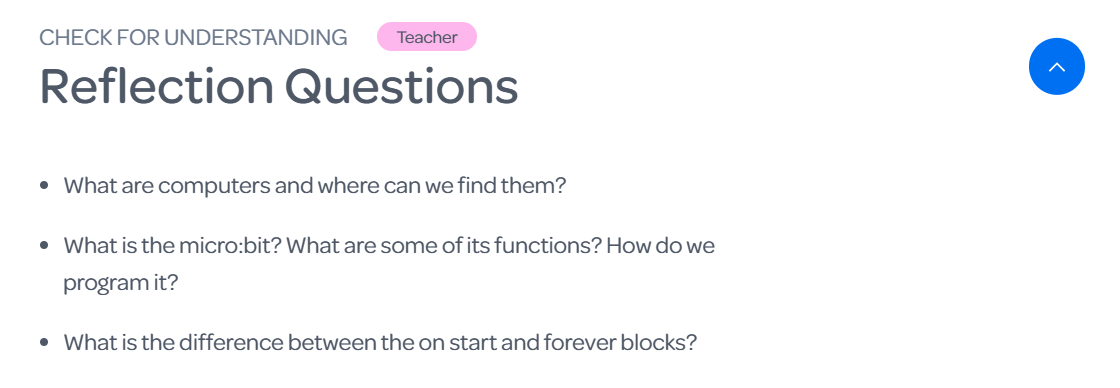Click the bullet before the on start question
The image size is (1120, 388).
(x=44, y=342)
